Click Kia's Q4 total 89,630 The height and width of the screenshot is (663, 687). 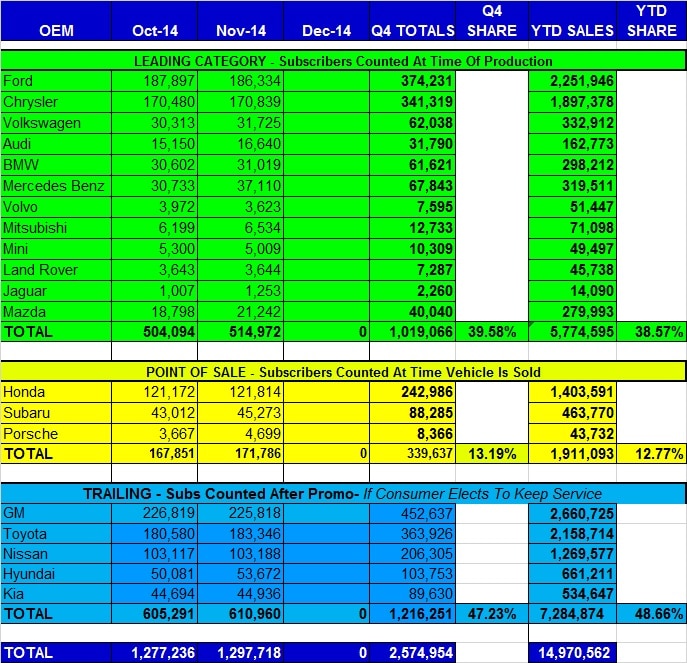413,594
